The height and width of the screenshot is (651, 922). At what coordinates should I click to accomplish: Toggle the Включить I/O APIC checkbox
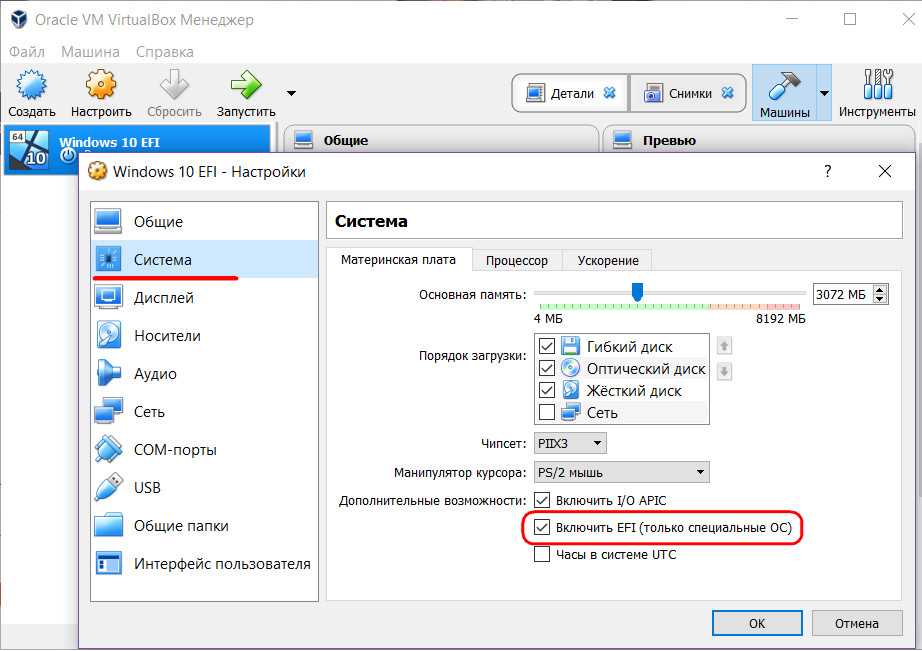click(543, 500)
